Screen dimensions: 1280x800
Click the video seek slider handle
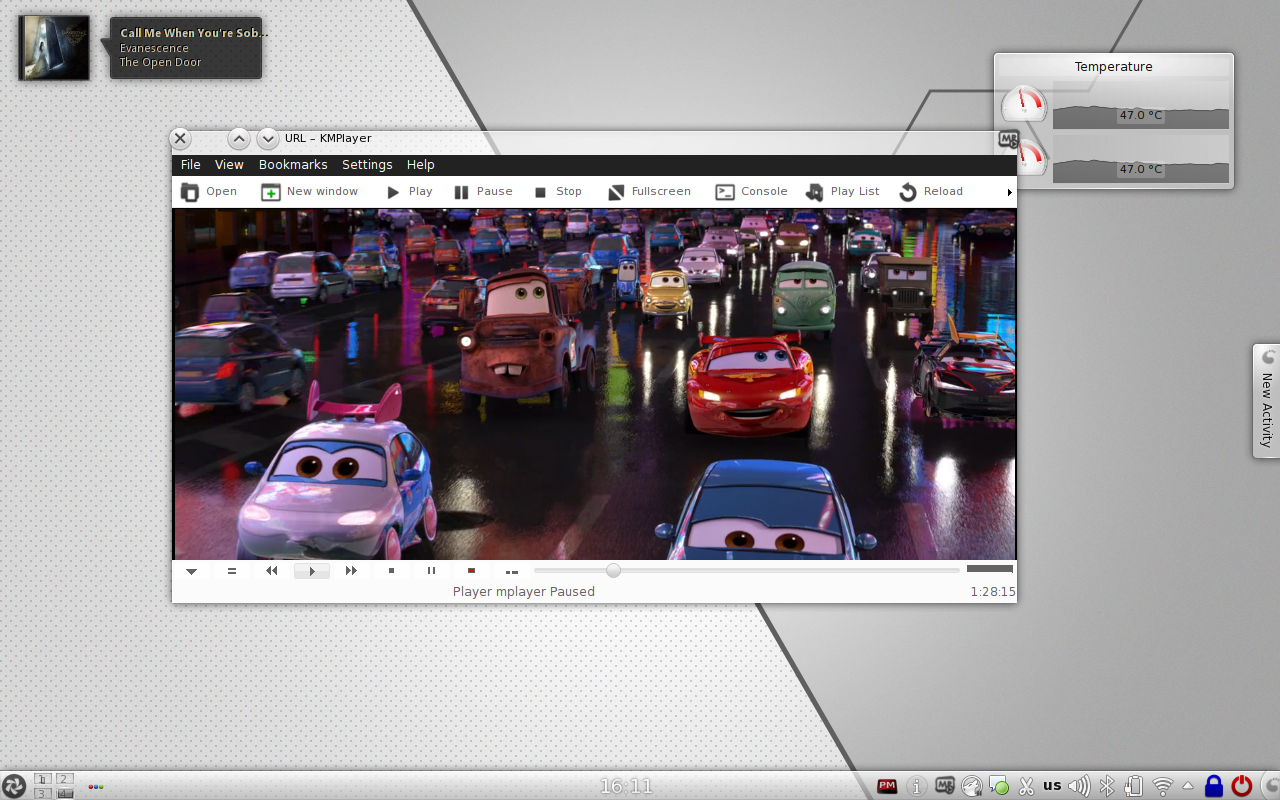(x=613, y=571)
